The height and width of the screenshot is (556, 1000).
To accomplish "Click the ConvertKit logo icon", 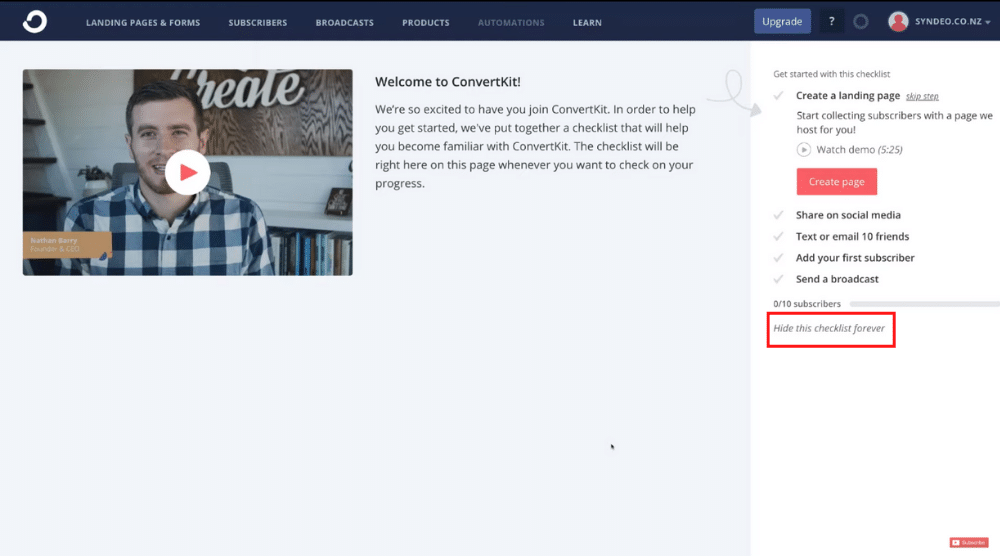I will pyautogui.click(x=34, y=22).
